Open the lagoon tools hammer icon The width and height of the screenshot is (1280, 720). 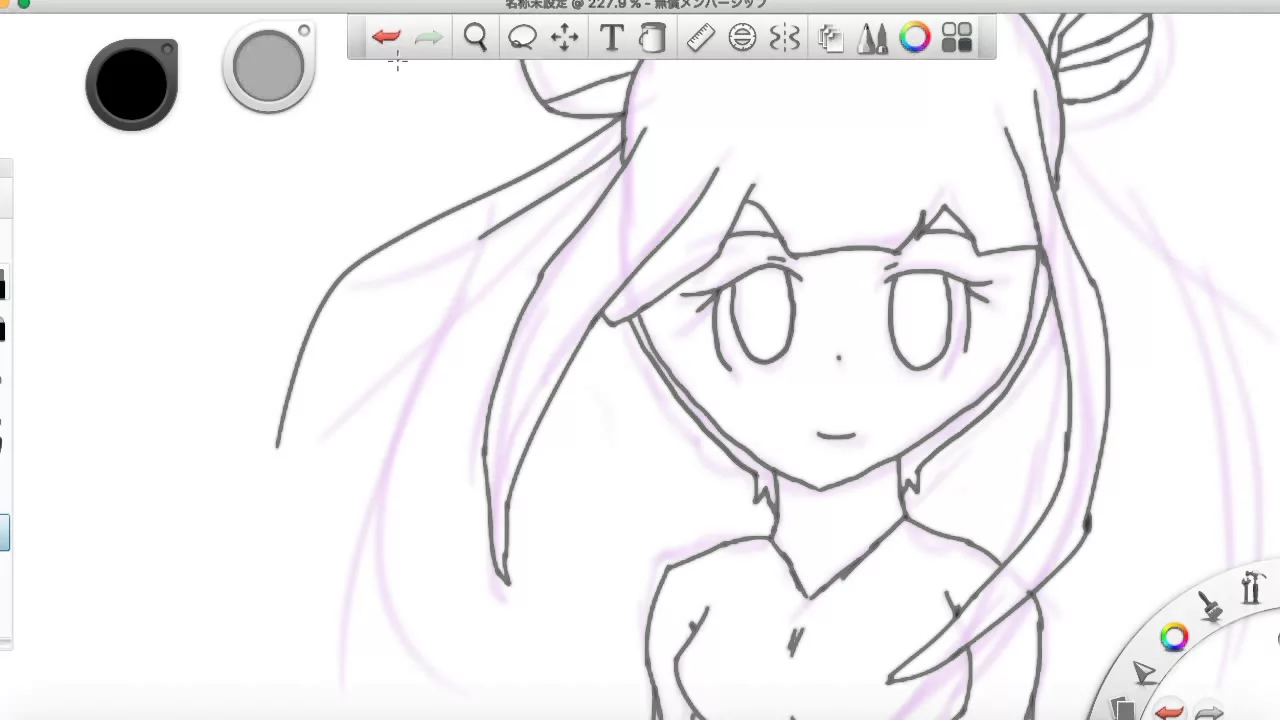[1252, 587]
